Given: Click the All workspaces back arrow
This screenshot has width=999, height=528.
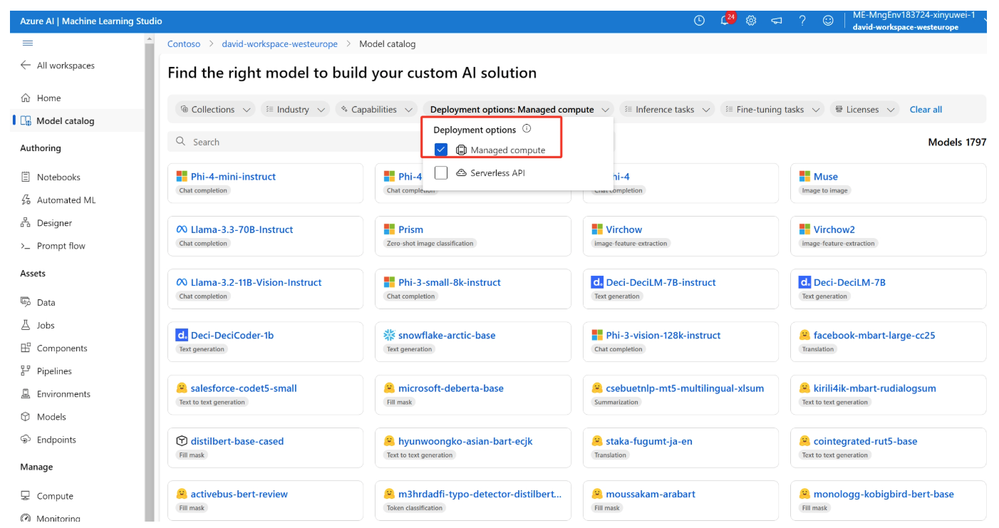Looking at the screenshot, I should click(25, 65).
